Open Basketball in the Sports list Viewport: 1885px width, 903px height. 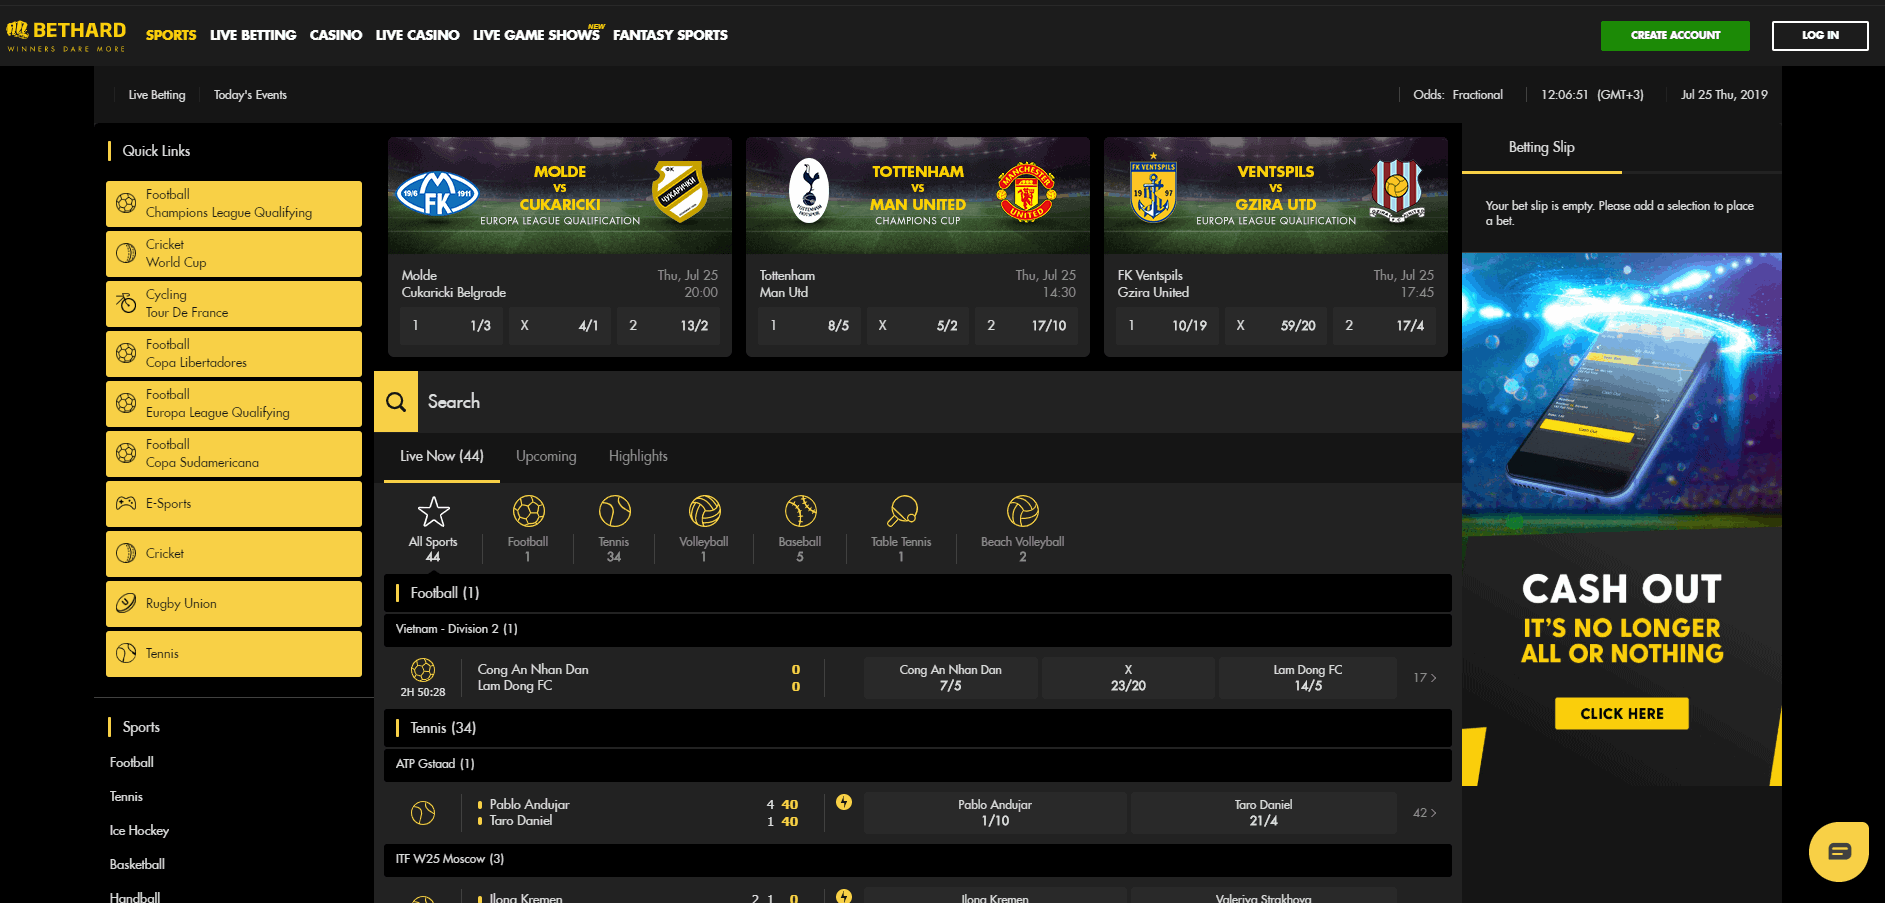(x=137, y=865)
